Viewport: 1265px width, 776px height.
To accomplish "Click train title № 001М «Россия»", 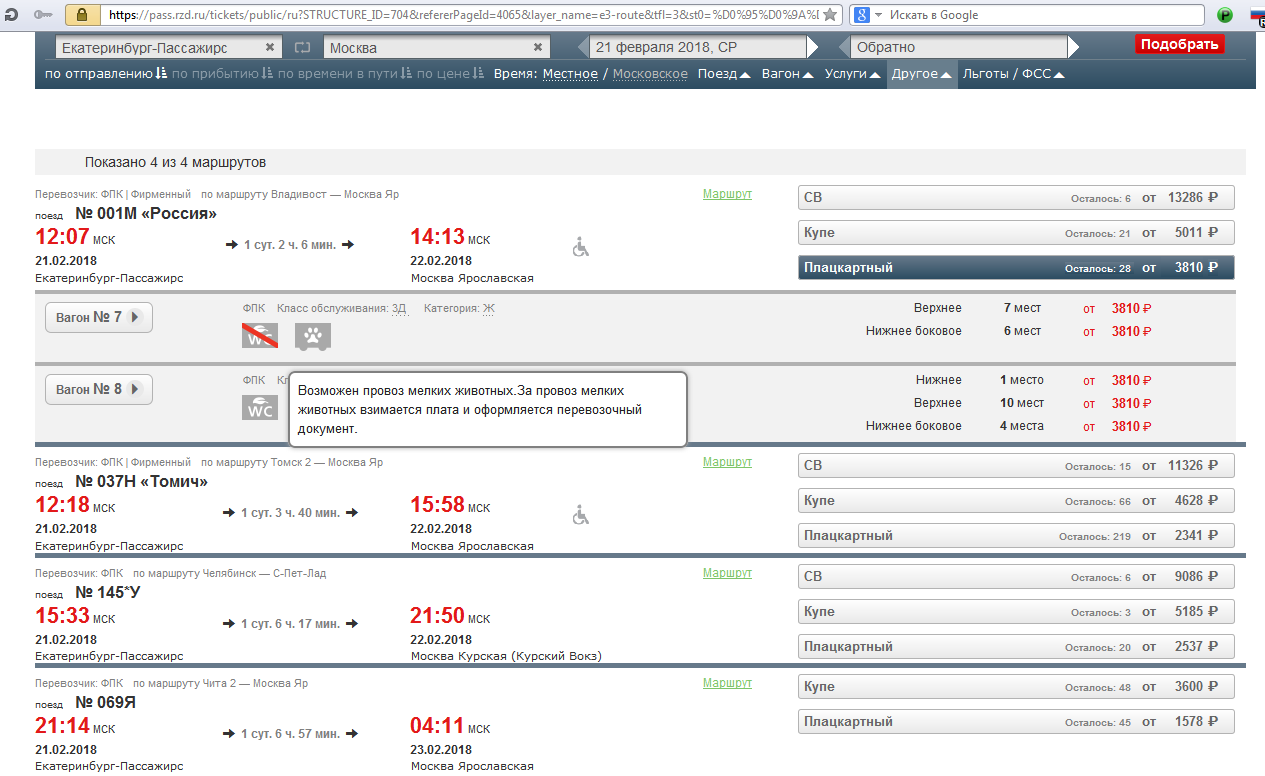I will point(146,214).
